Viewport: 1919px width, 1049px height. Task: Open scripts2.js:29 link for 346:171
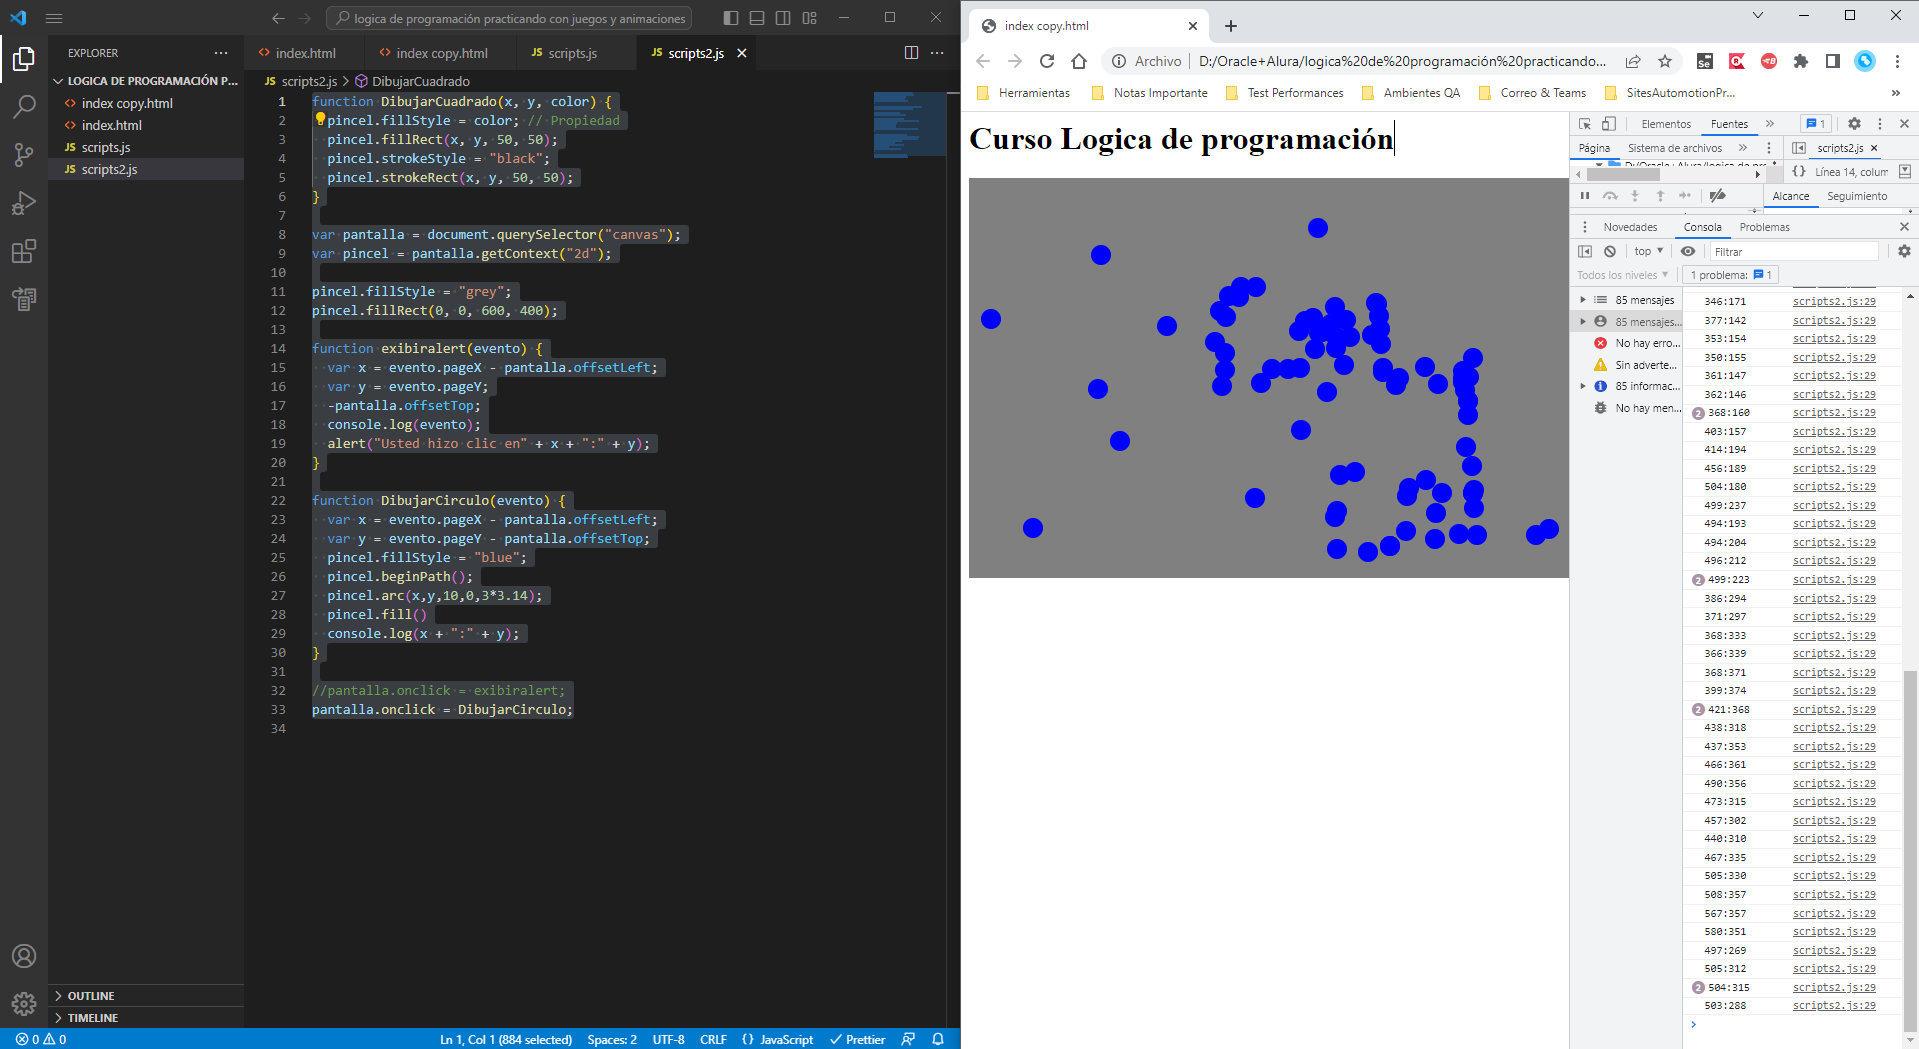pos(1834,301)
